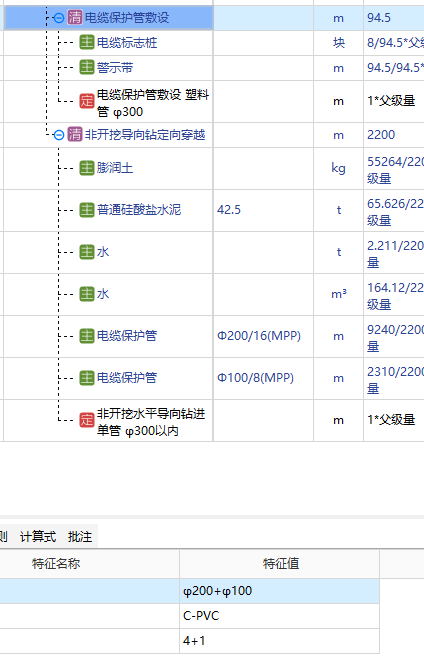Select the 普通硅酸盐水泥 material row
Viewport: 424px width, 671px height.
(x=139, y=210)
